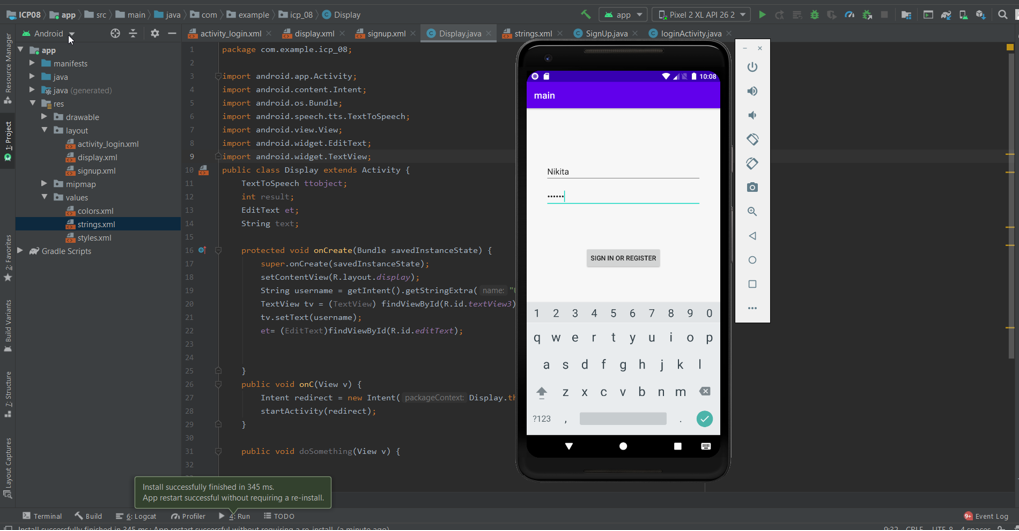Click the Collapse All icon in Project panel
Image resolution: width=1019 pixels, height=531 pixels.
[x=133, y=33]
